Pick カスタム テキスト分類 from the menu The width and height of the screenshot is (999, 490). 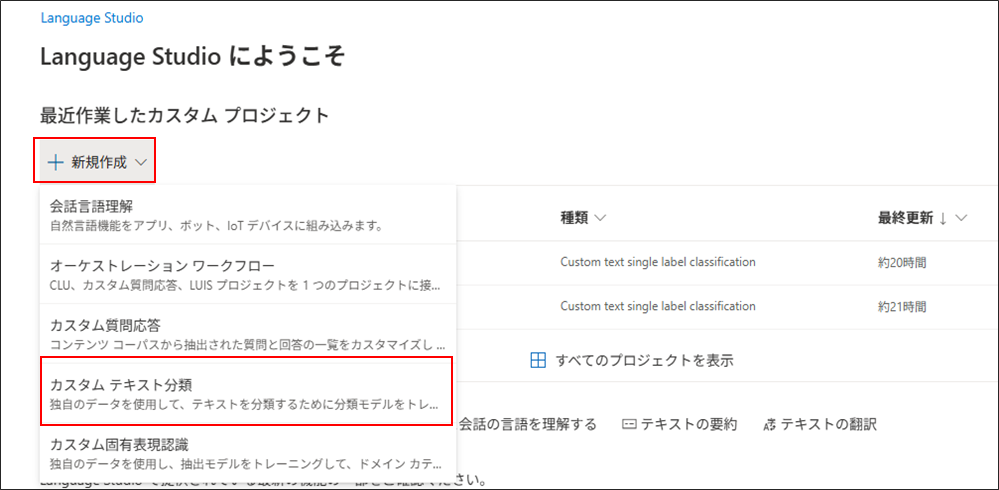[x=248, y=393]
